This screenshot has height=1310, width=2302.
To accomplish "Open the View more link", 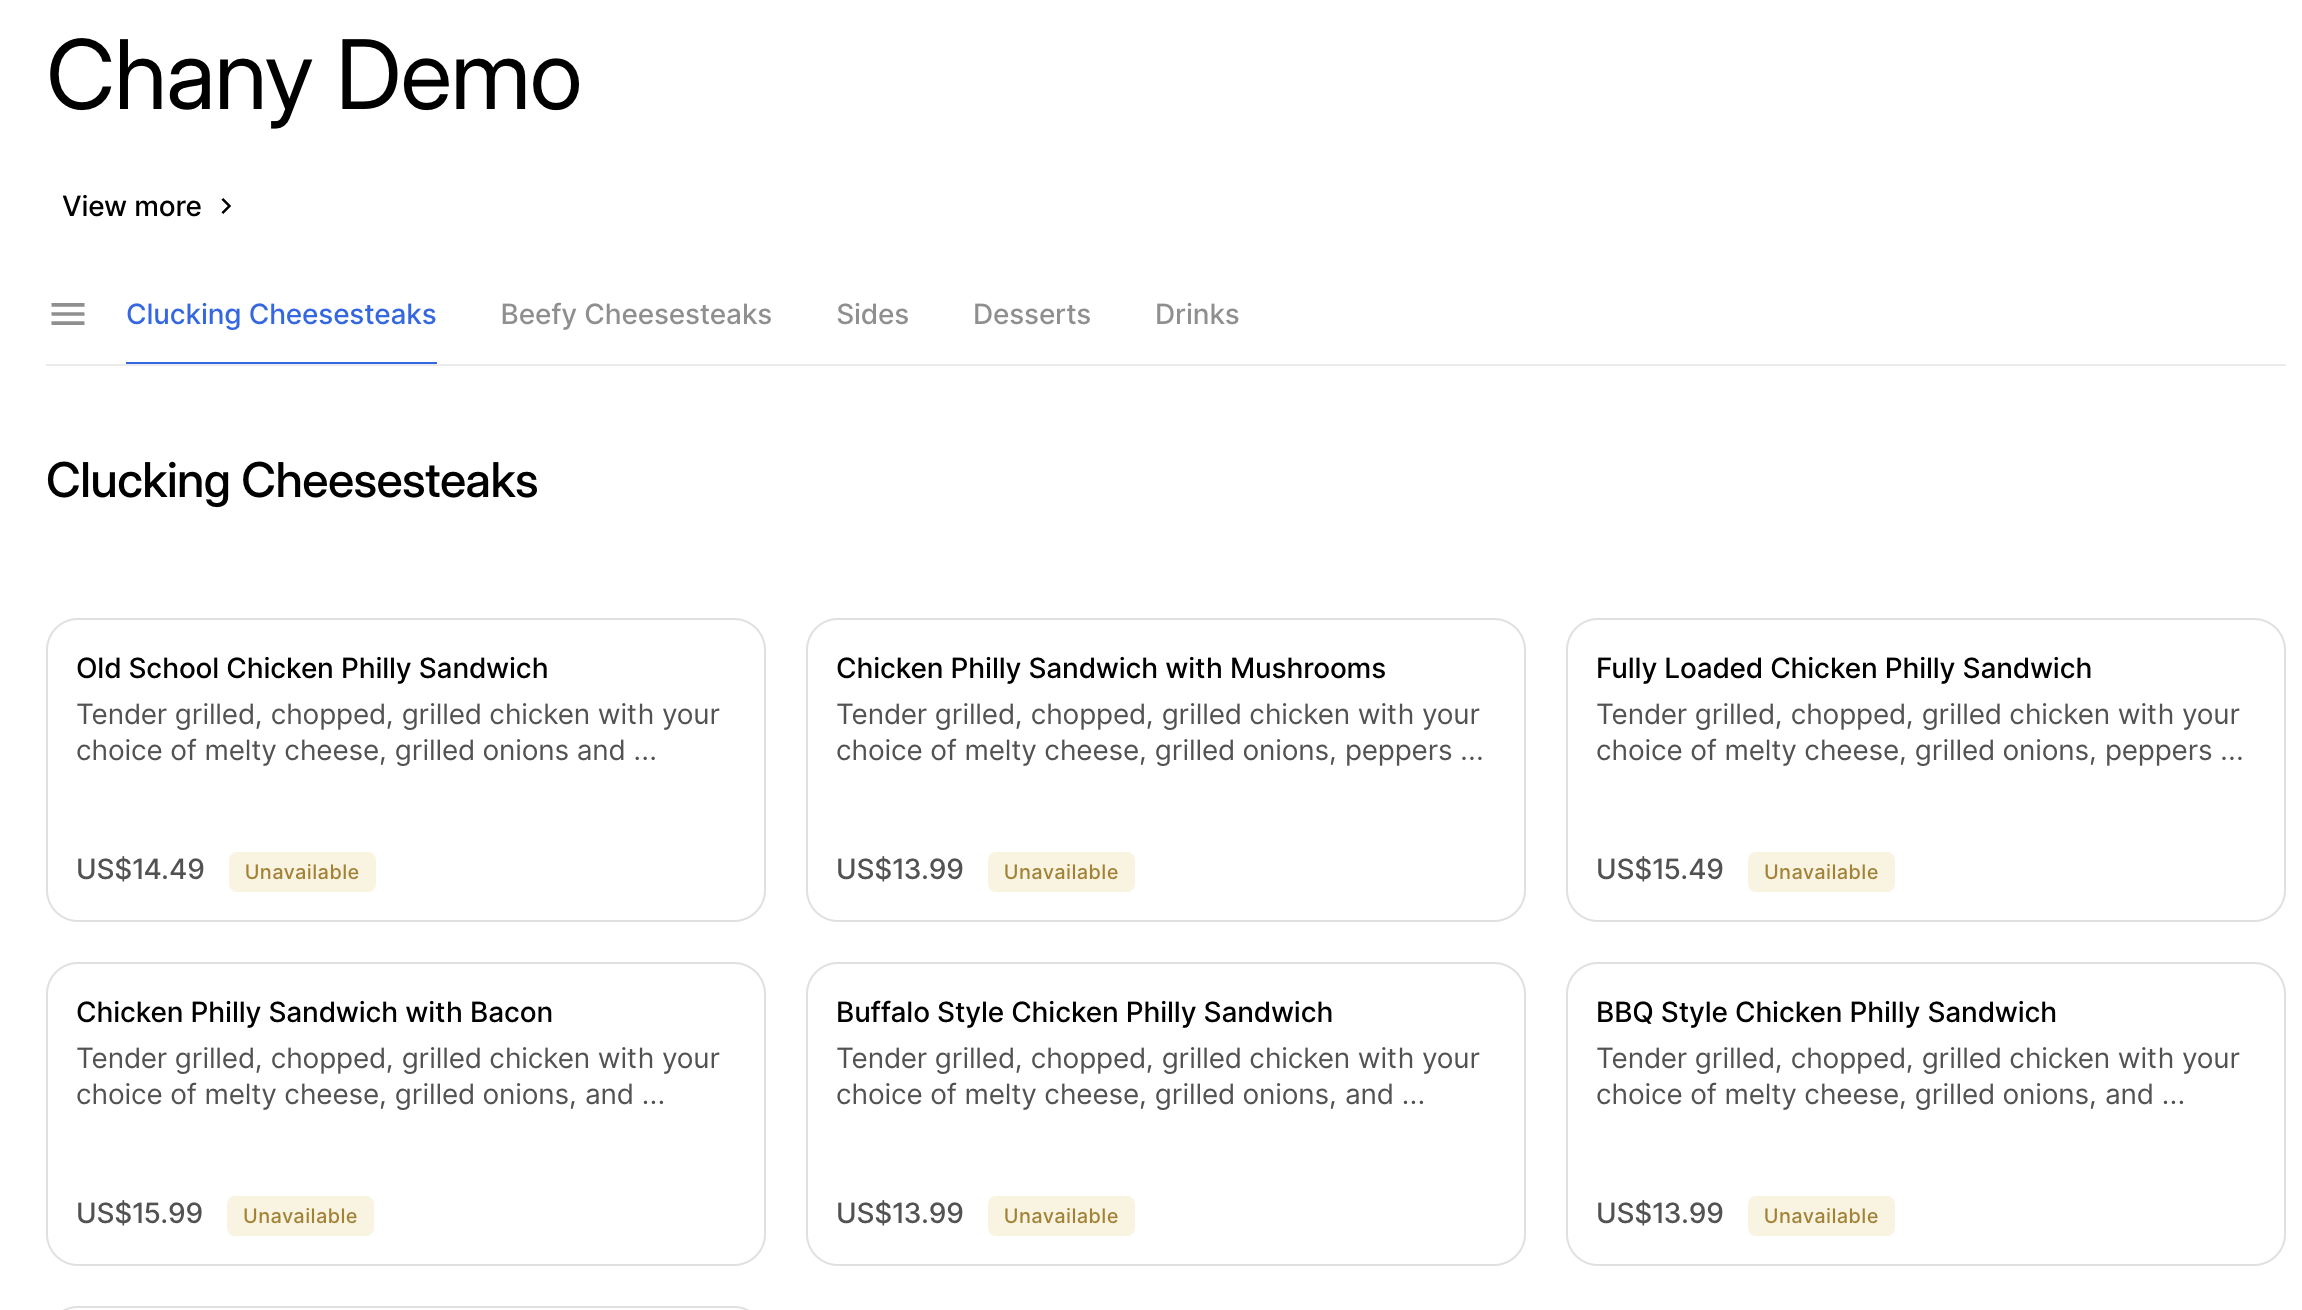I will (132, 206).
